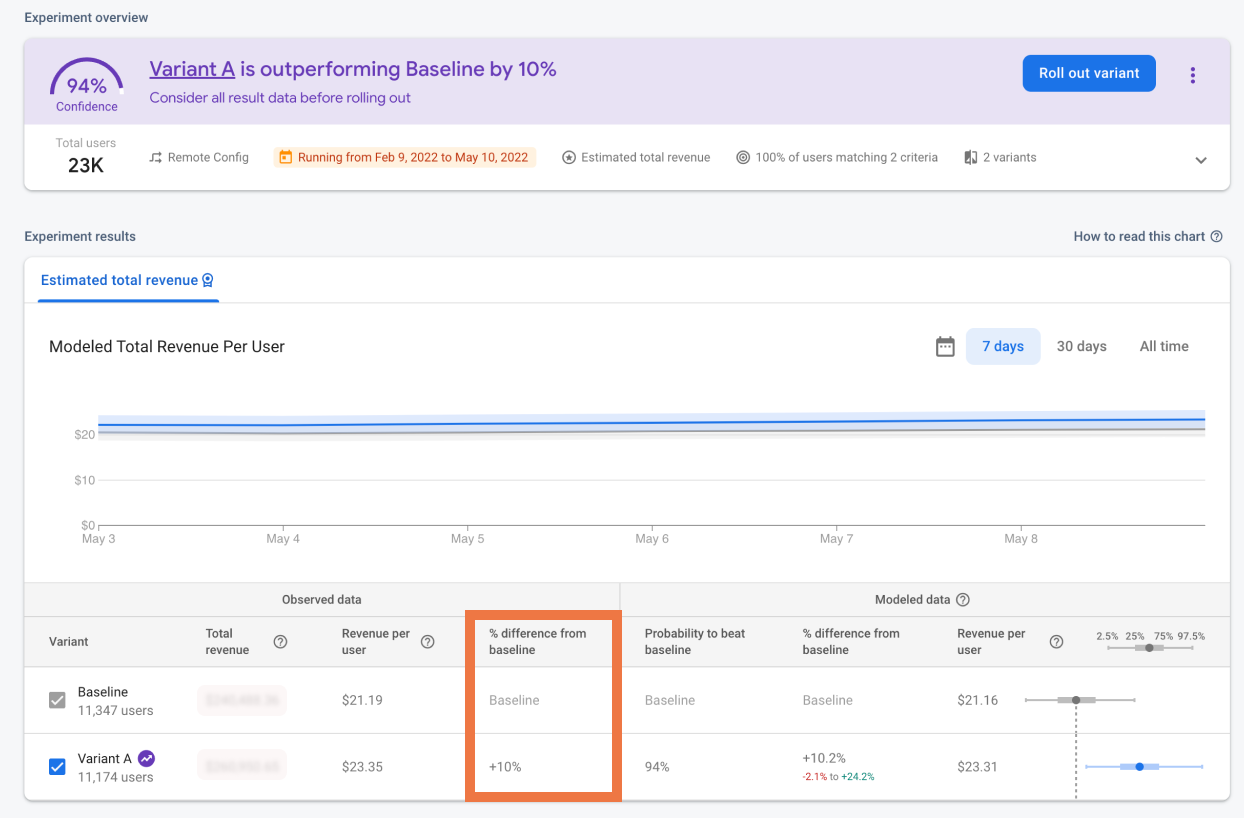1244x818 pixels.
Task: Click star icon beside Estimated total revenue
Action: [x=569, y=158]
